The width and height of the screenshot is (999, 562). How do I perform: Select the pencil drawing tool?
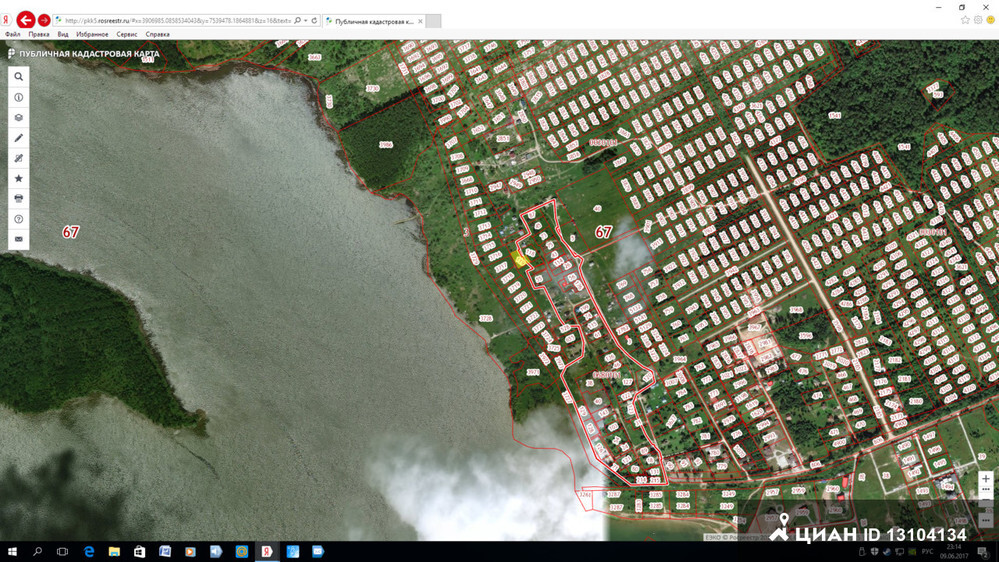click(18, 138)
